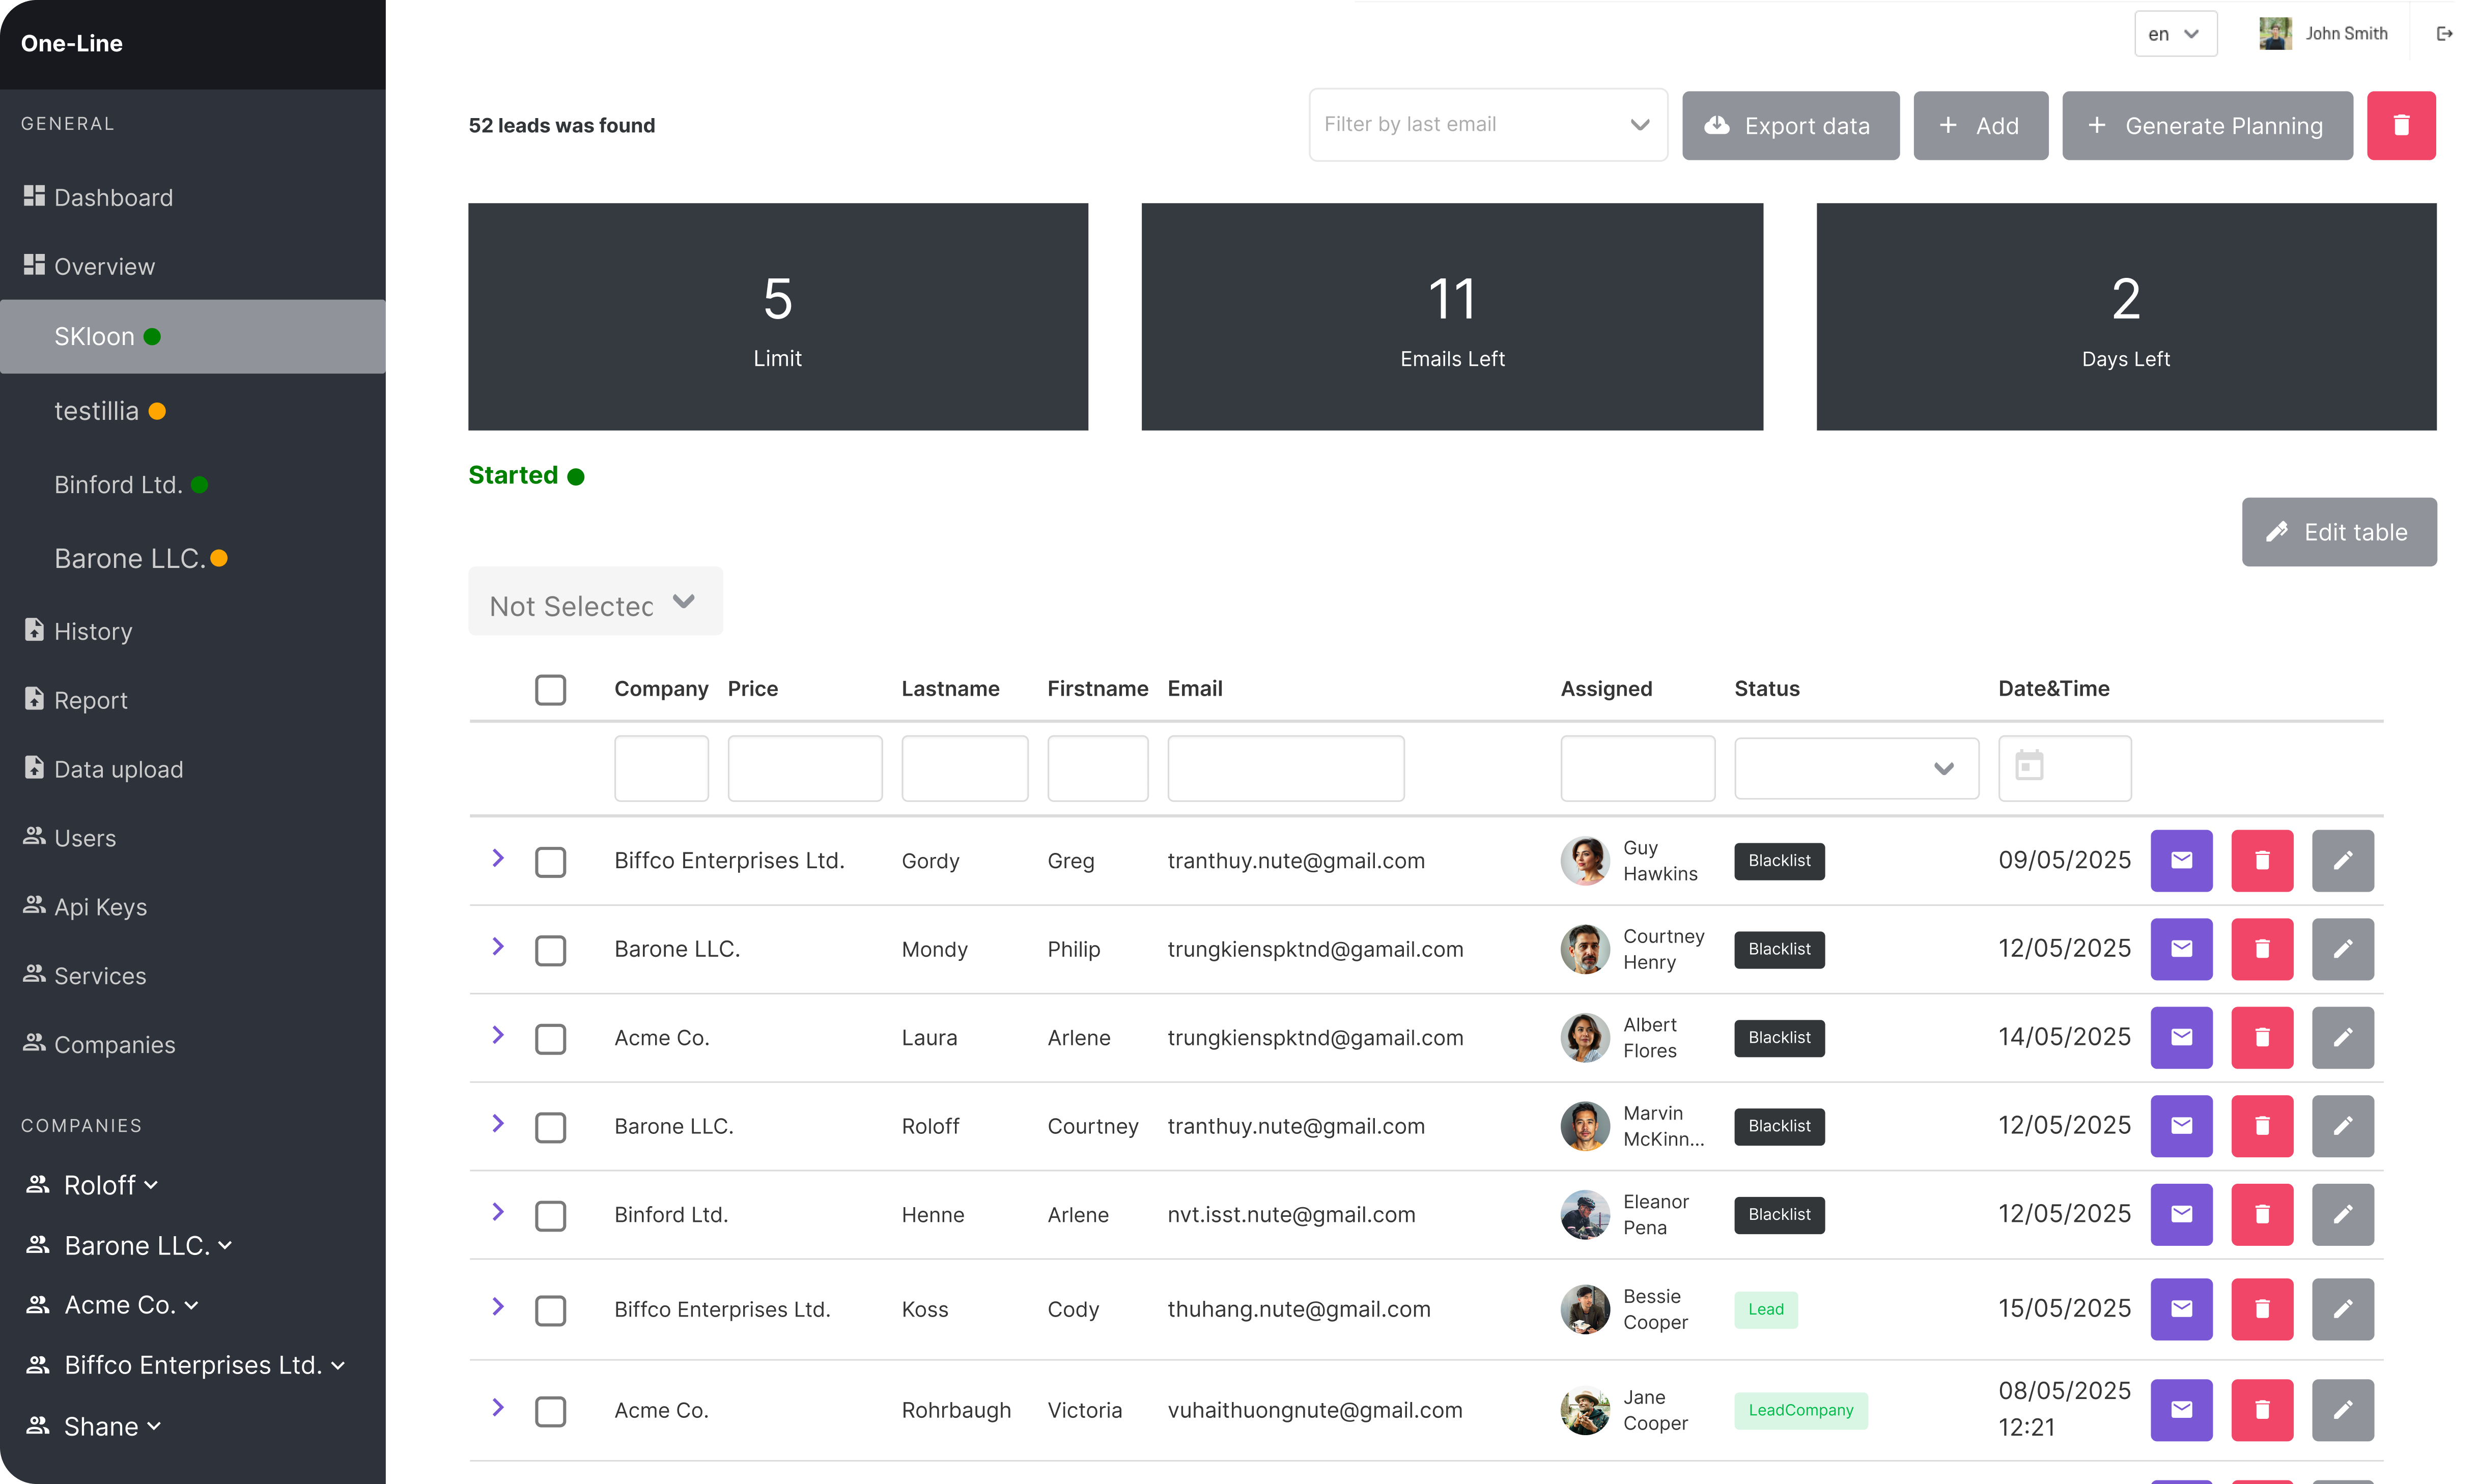Click the logout icon beside John Smith

coord(2444,34)
